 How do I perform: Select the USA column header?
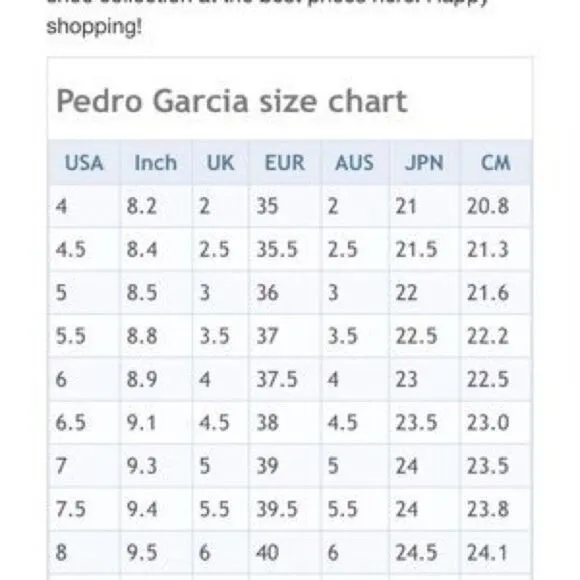[x=84, y=163]
